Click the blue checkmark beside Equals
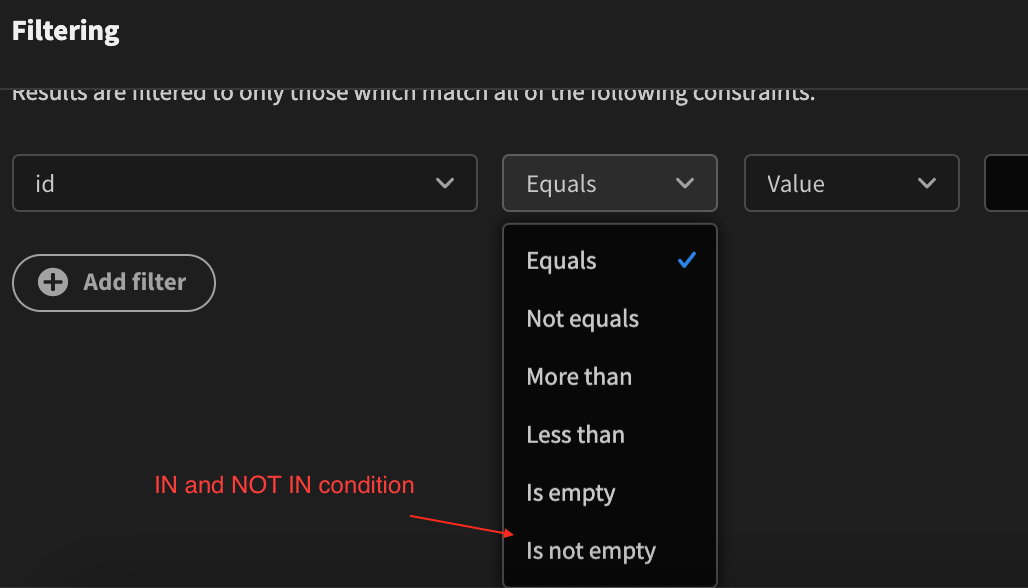Screen dimensions: 1028x588 coord(687,260)
